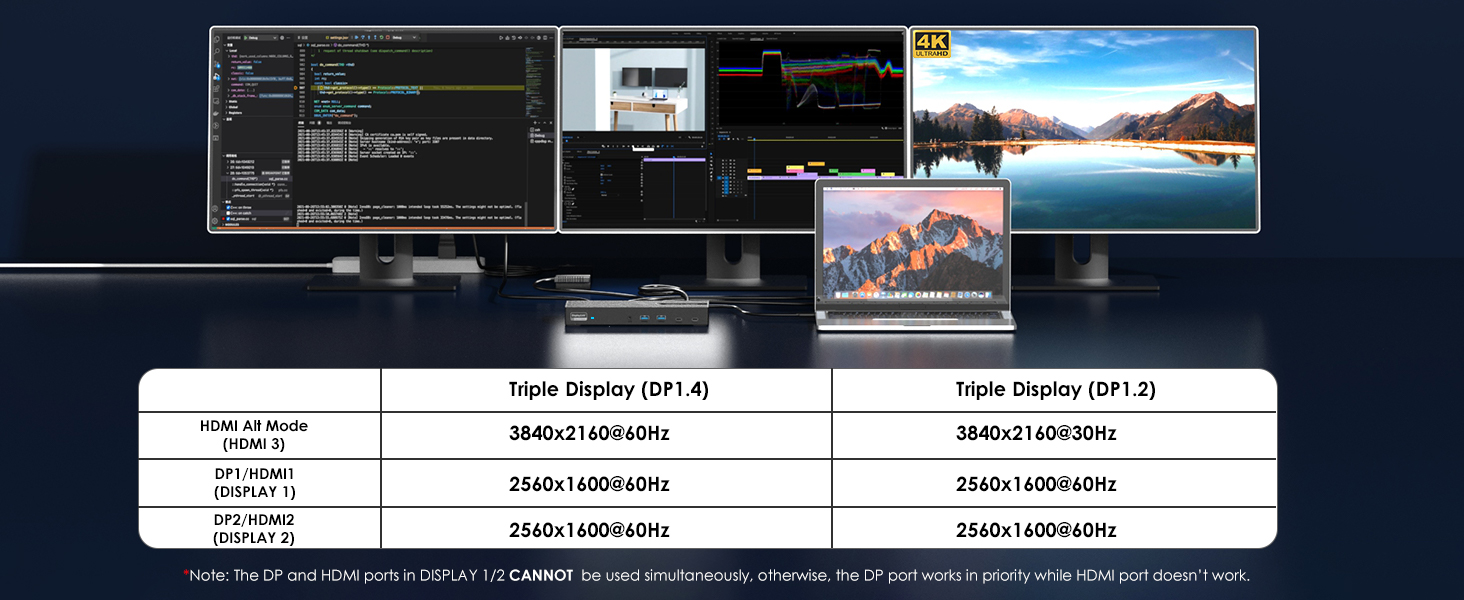
Task: Click the Accounts icon above the gear
Action: 216,207
